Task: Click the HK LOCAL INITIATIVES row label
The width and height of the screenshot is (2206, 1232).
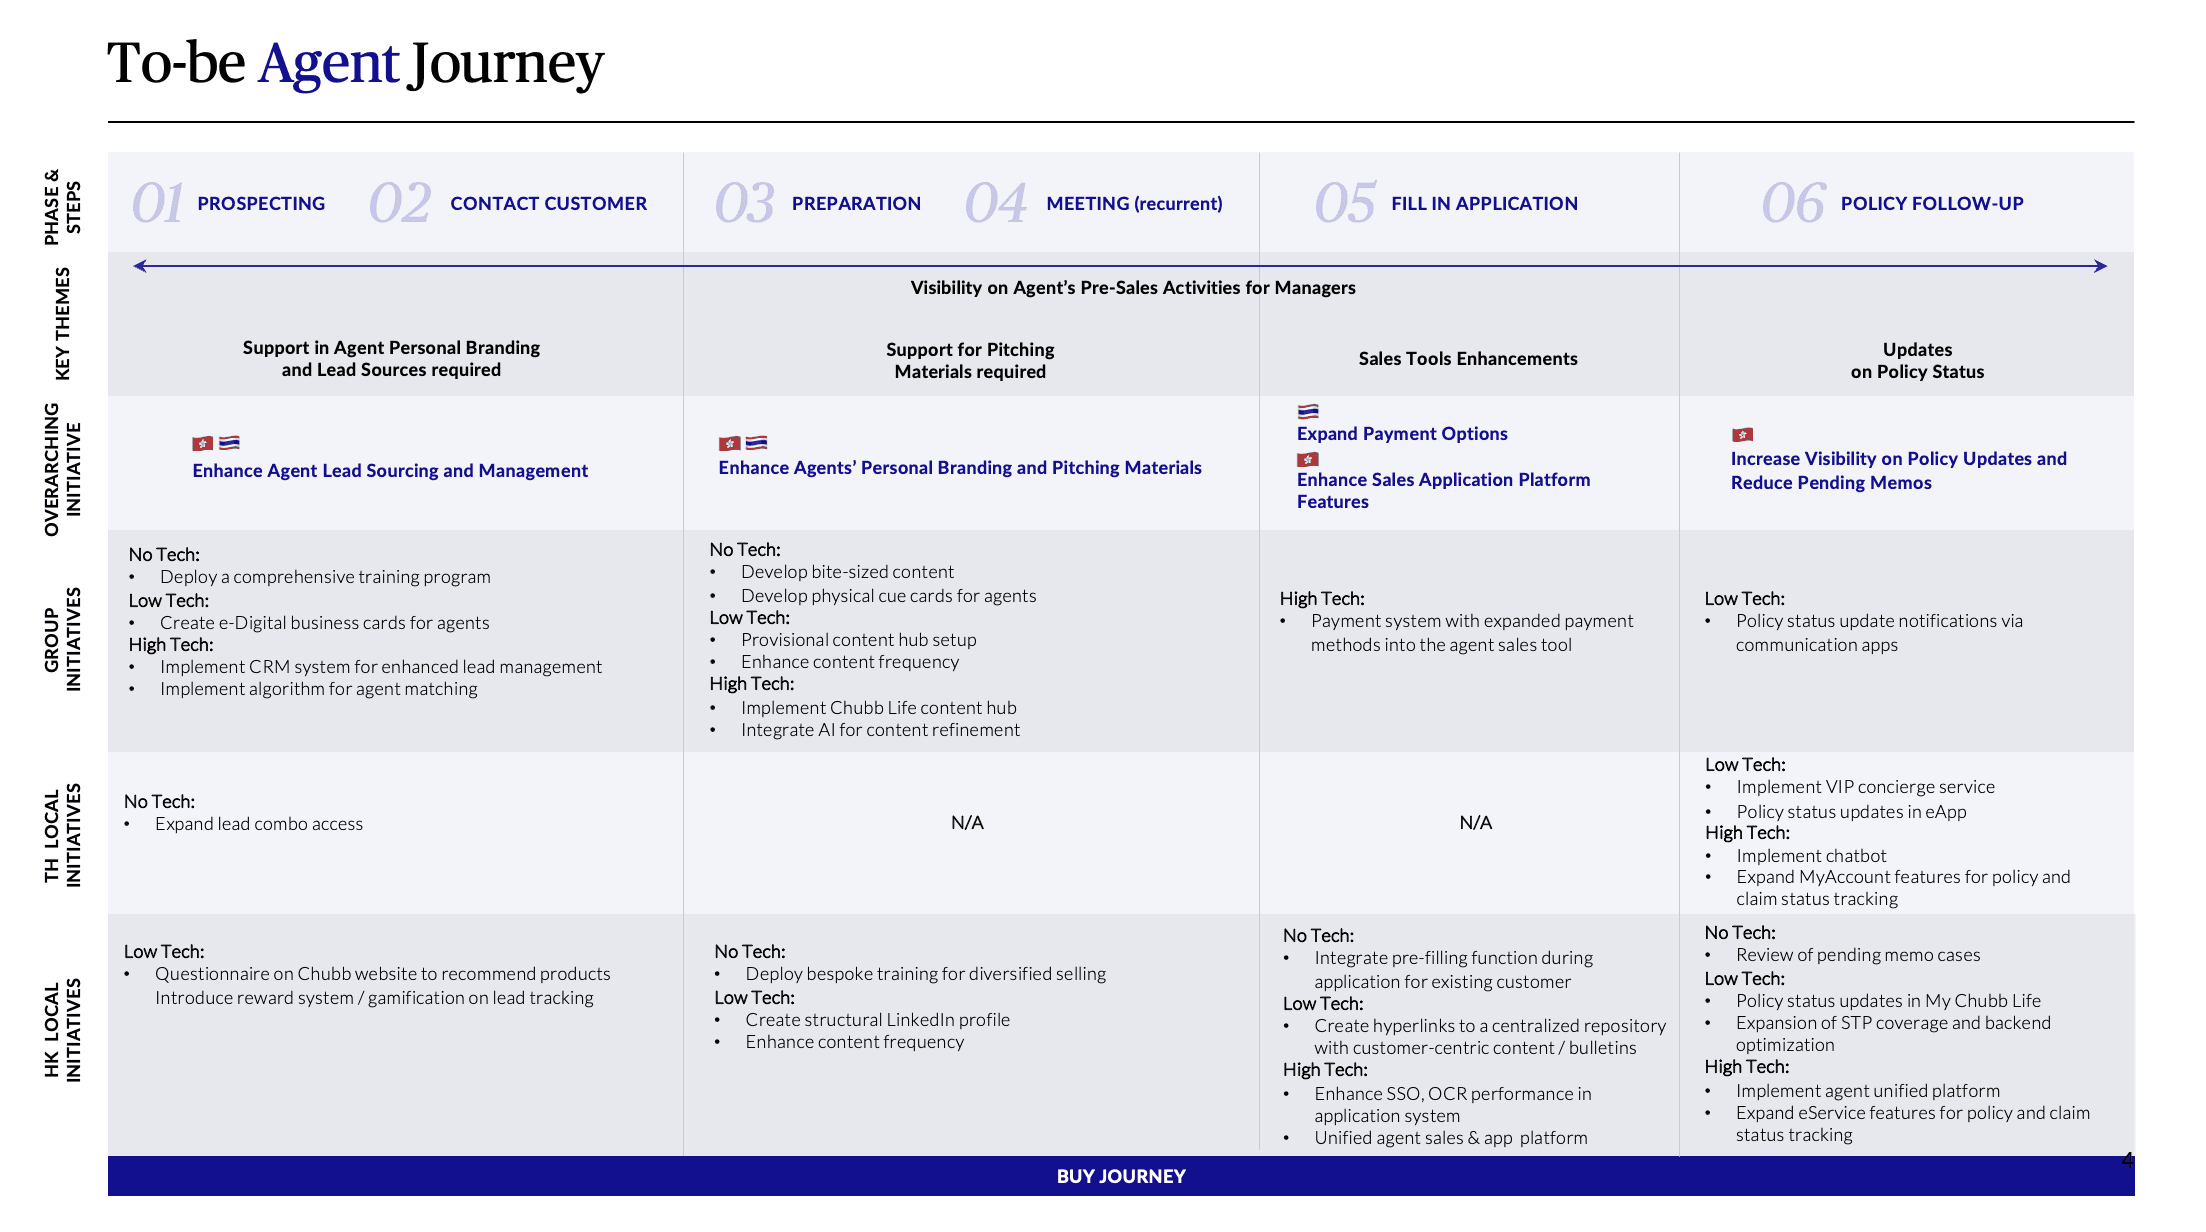Action: 63,1030
